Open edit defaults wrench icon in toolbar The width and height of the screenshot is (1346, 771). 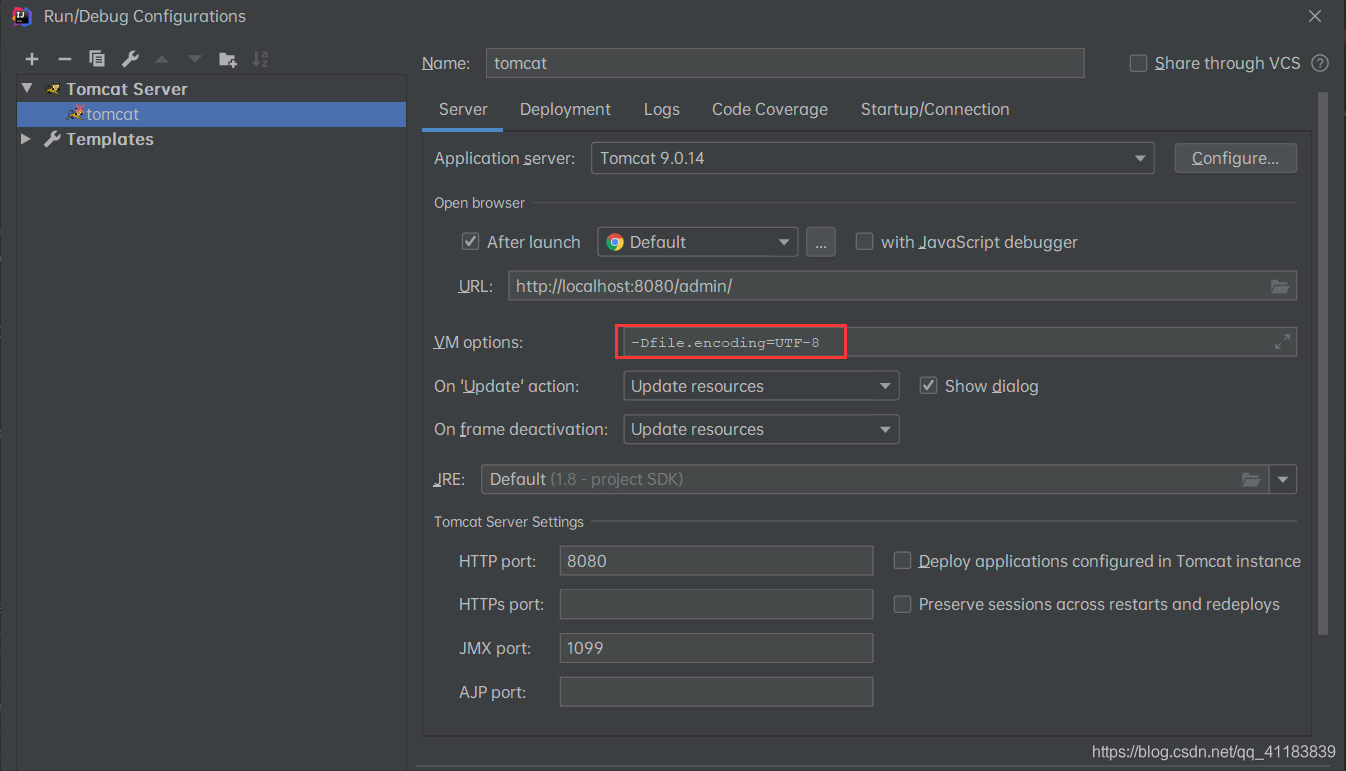pyautogui.click(x=130, y=59)
